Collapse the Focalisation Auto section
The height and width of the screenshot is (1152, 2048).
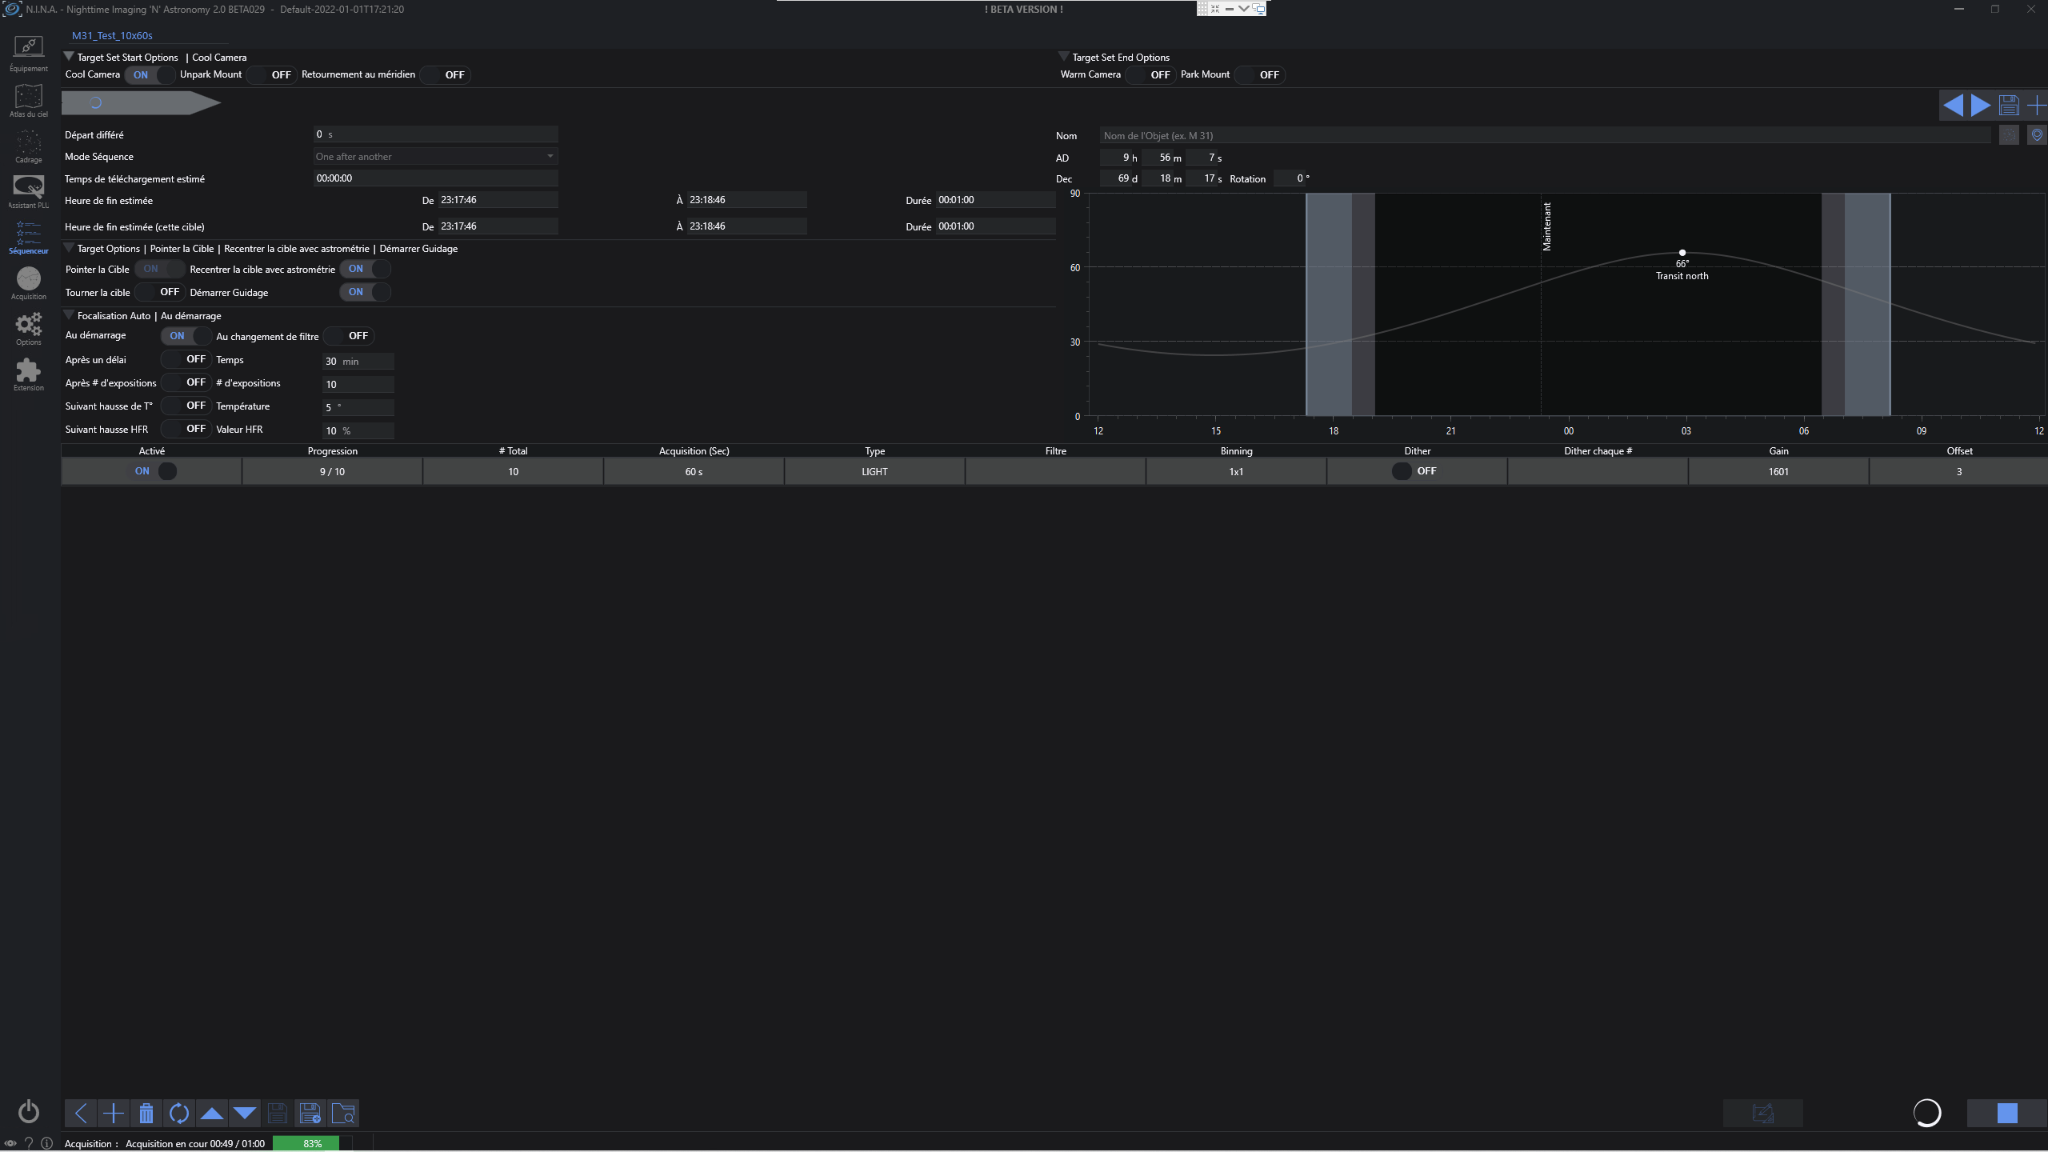(69, 315)
